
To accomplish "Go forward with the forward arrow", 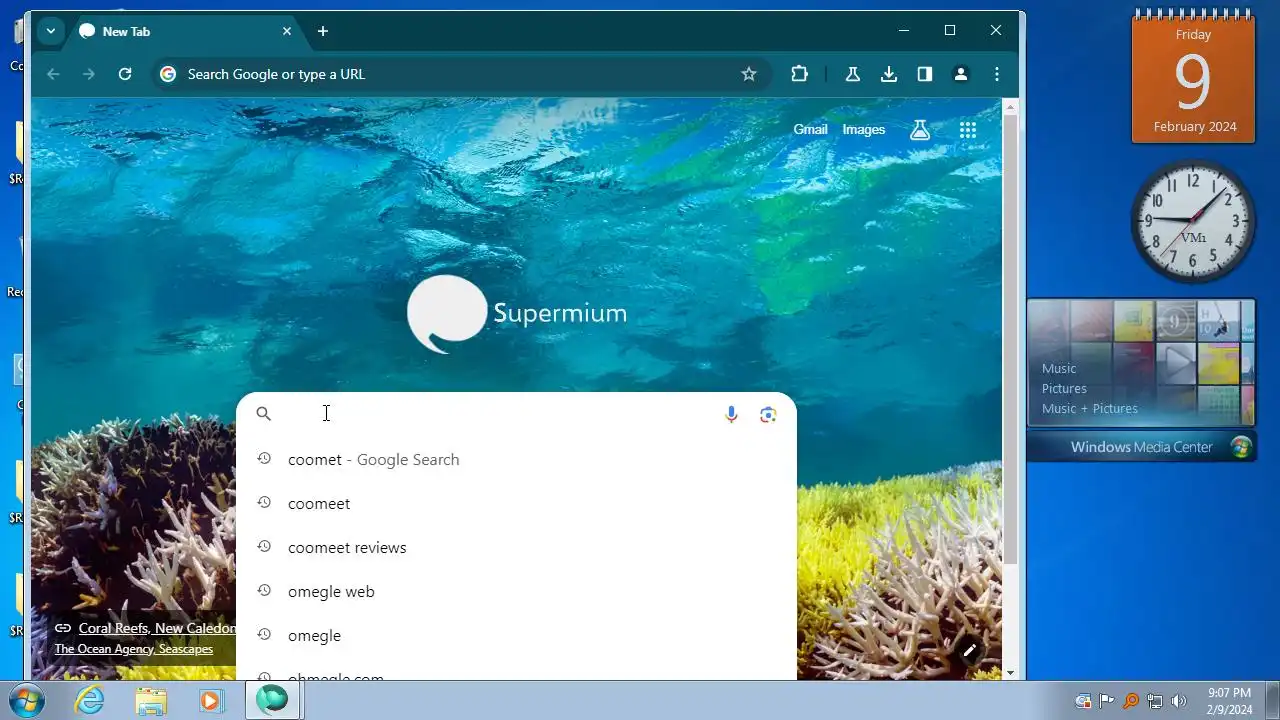I will tap(89, 74).
